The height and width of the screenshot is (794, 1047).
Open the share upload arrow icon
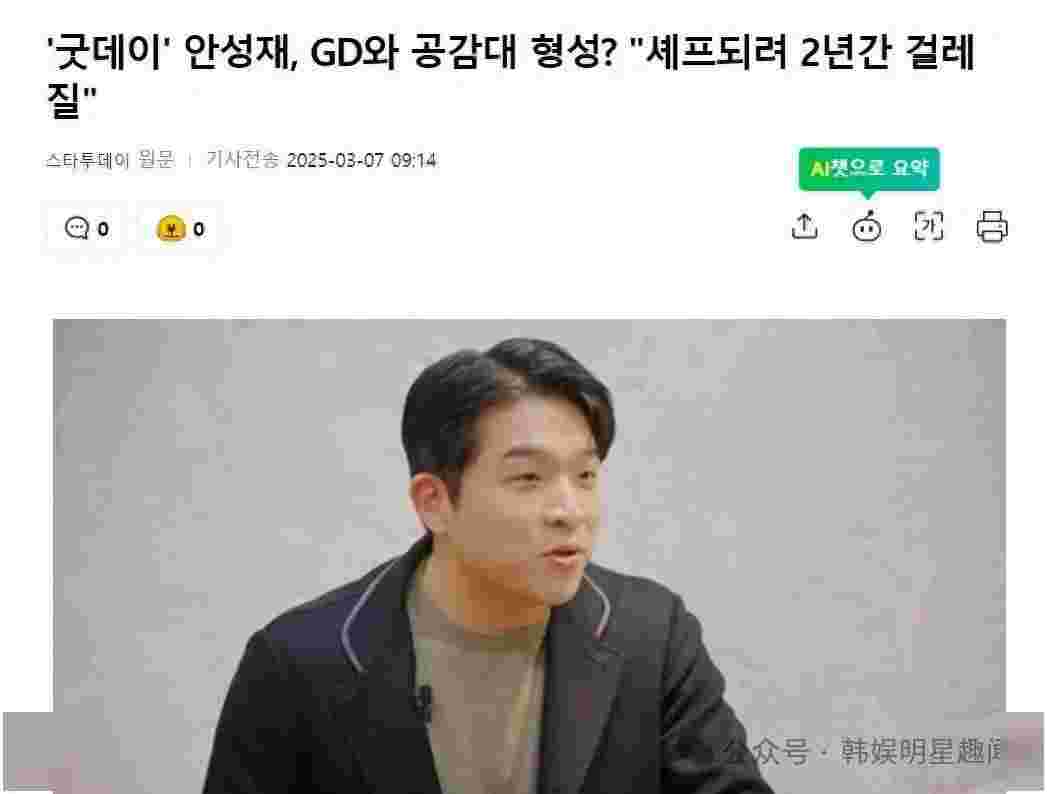click(805, 226)
